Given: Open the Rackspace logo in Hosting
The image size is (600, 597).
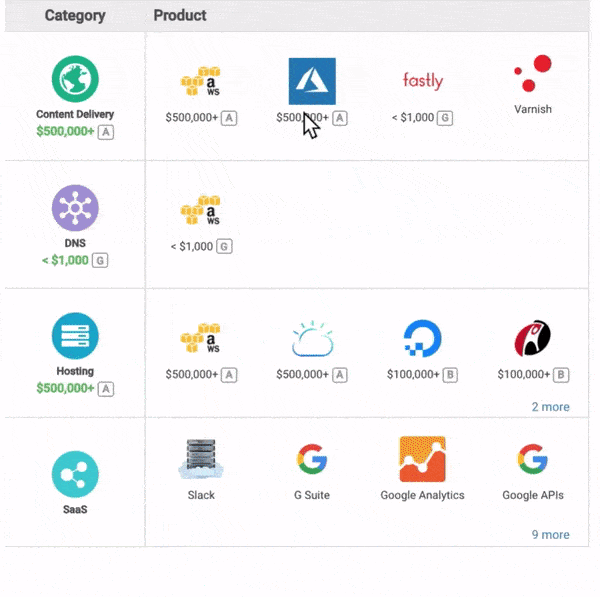Looking at the screenshot, I should coord(533,338).
